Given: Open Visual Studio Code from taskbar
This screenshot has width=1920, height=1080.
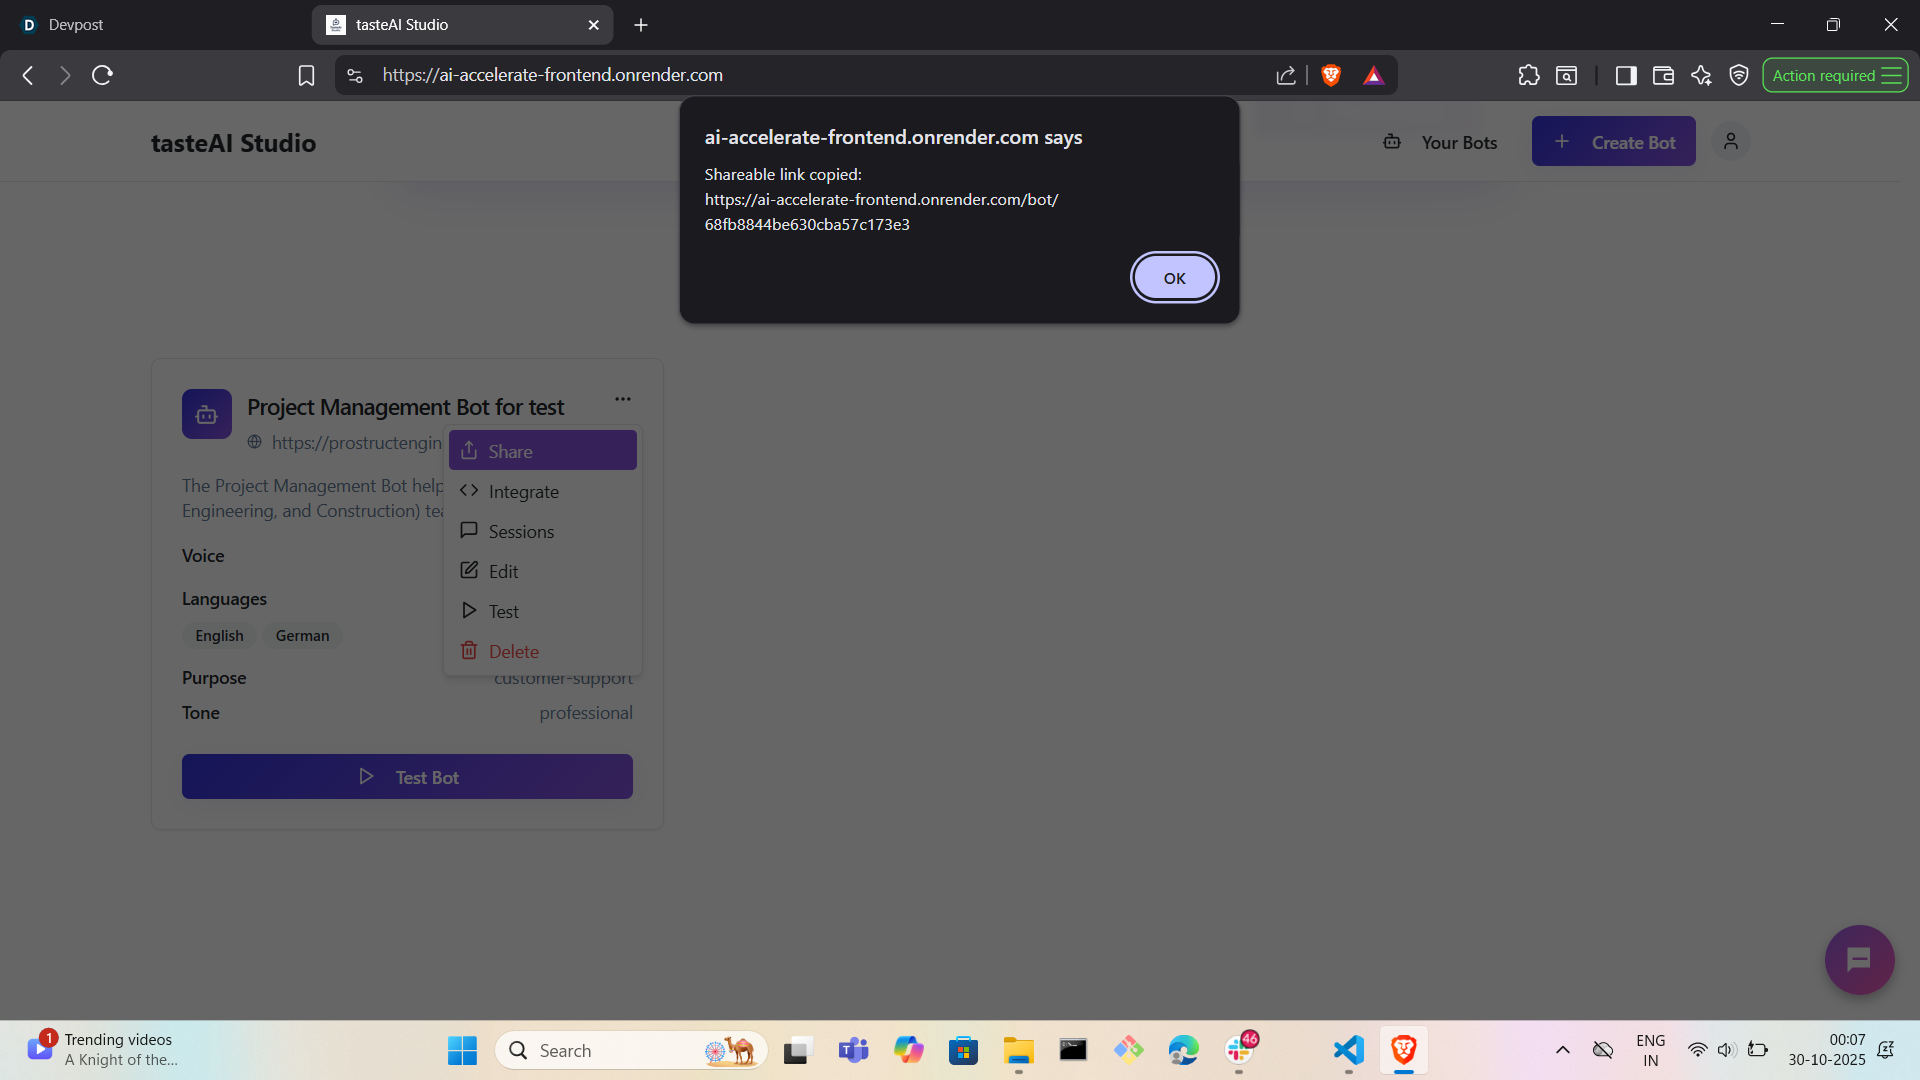Looking at the screenshot, I should pyautogui.click(x=1348, y=1050).
